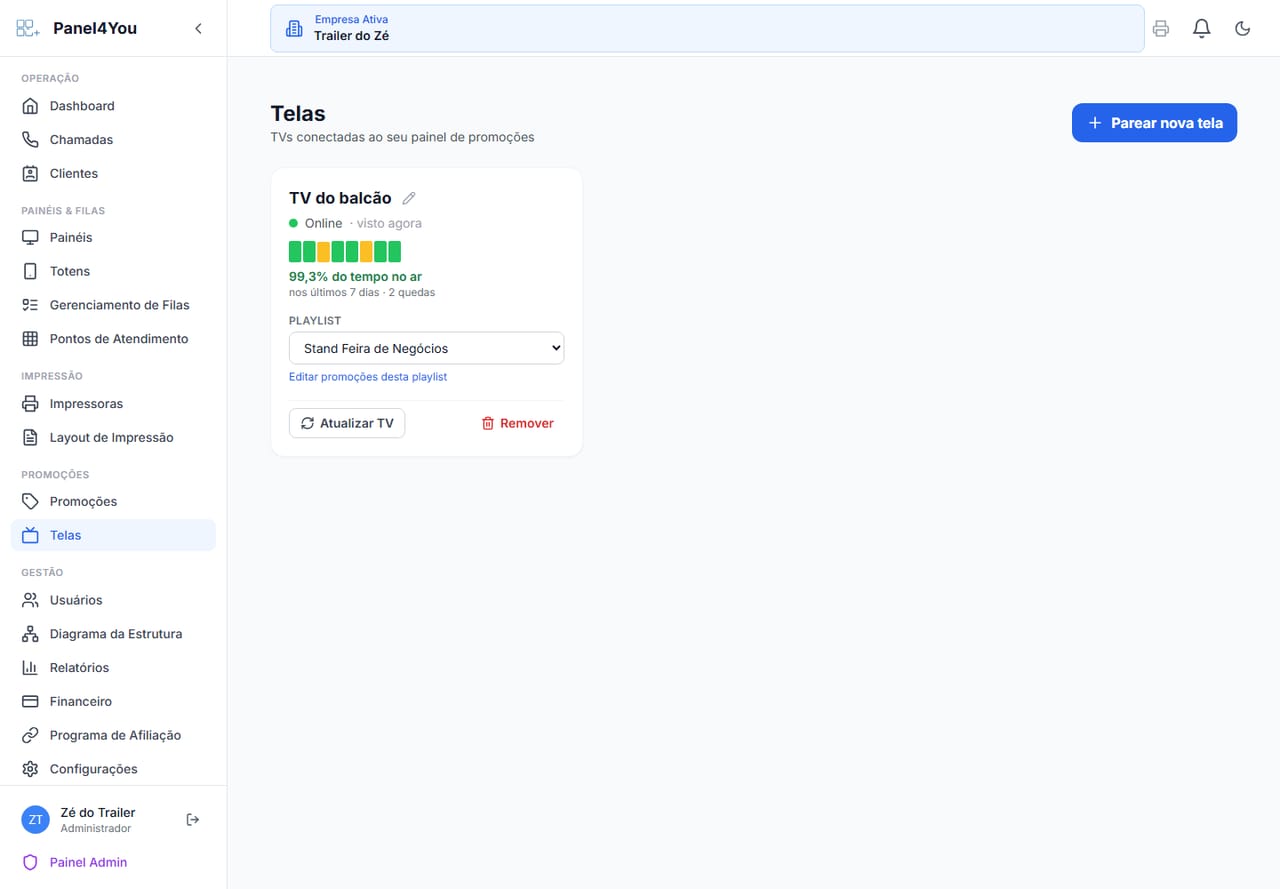Click the Promoções tag icon
This screenshot has width=1280, height=889.
coord(30,501)
